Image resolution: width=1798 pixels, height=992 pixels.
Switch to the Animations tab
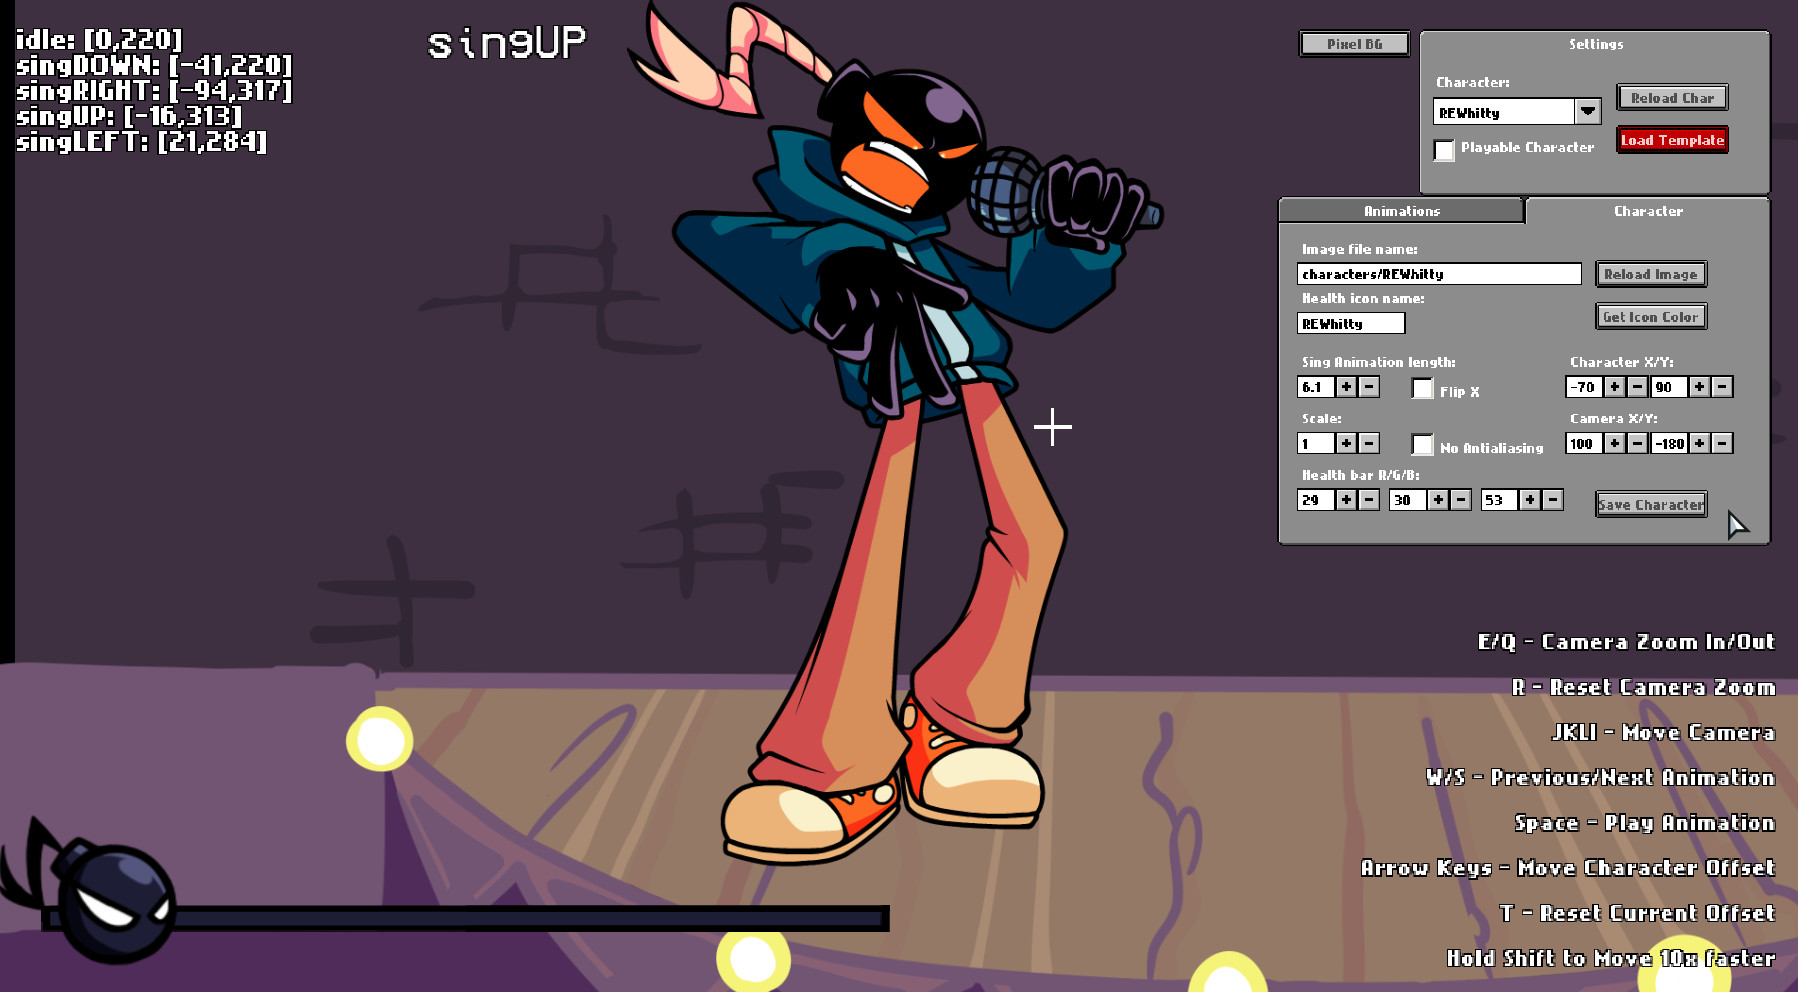click(1401, 211)
